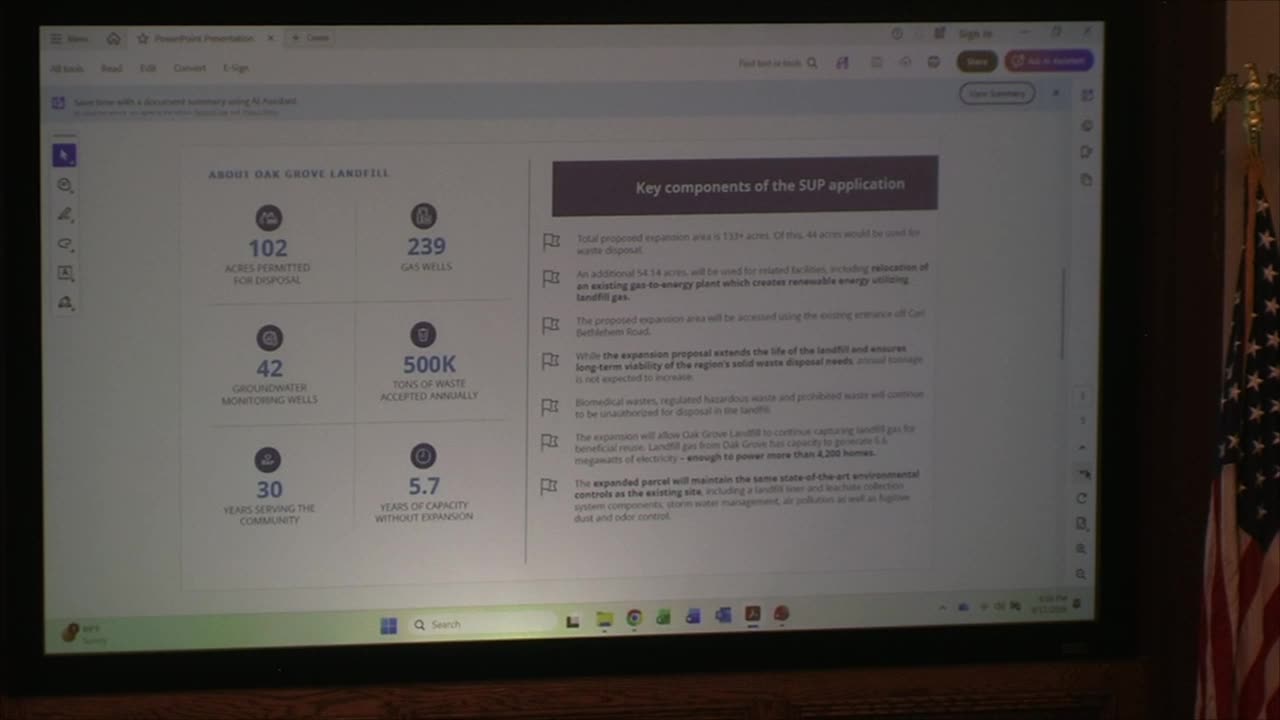Star the PowerPoint Presentation tab as favorite
The image size is (1280, 720).
click(x=143, y=38)
